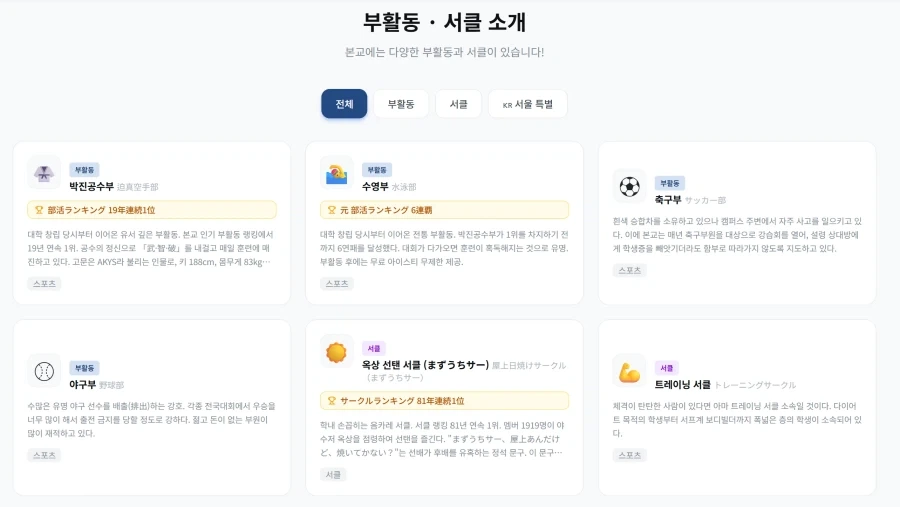Click the 서클 tag below 옥상 선탠 description
The width and height of the screenshot is (900, 507).
tap(333, 475)
